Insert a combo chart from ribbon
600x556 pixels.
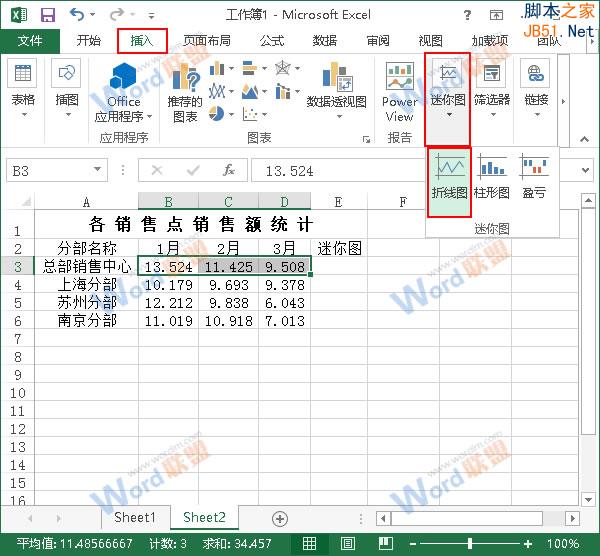point(283,91)
